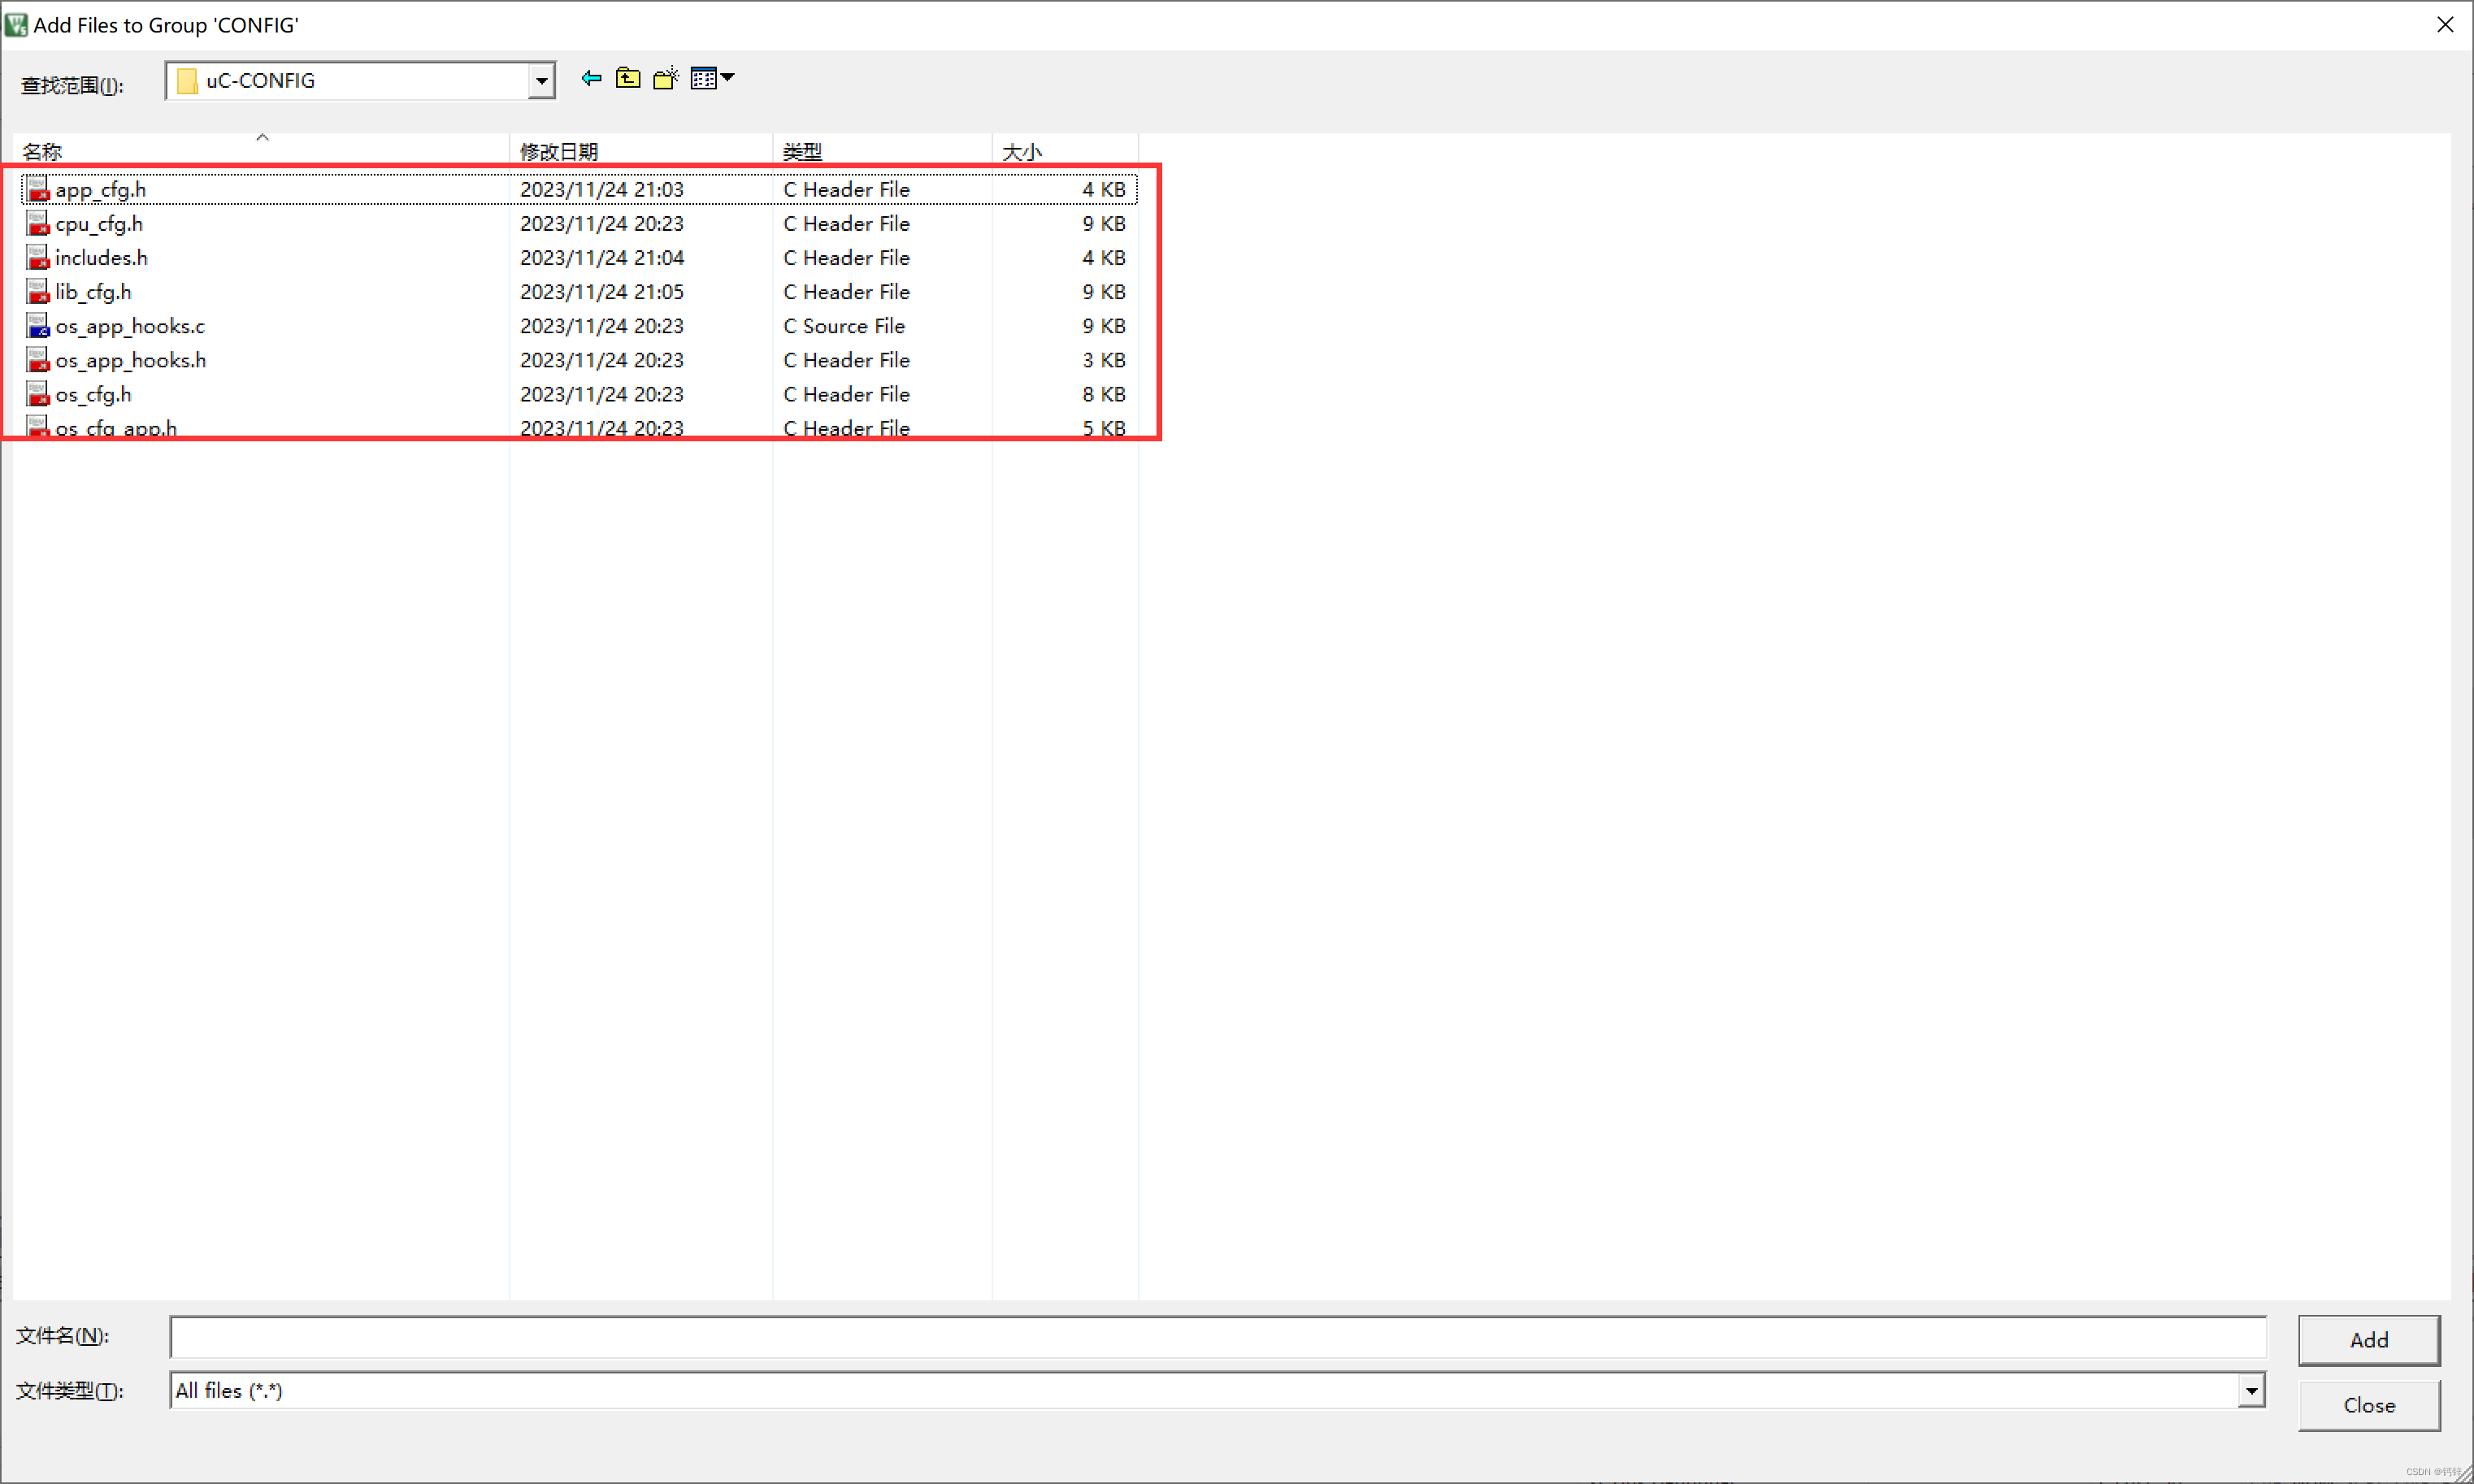Select os_cfg.h in the file list
The height and width of the screenshot is (1484, 2474).
pyautogui.click(x=93, y=394)
